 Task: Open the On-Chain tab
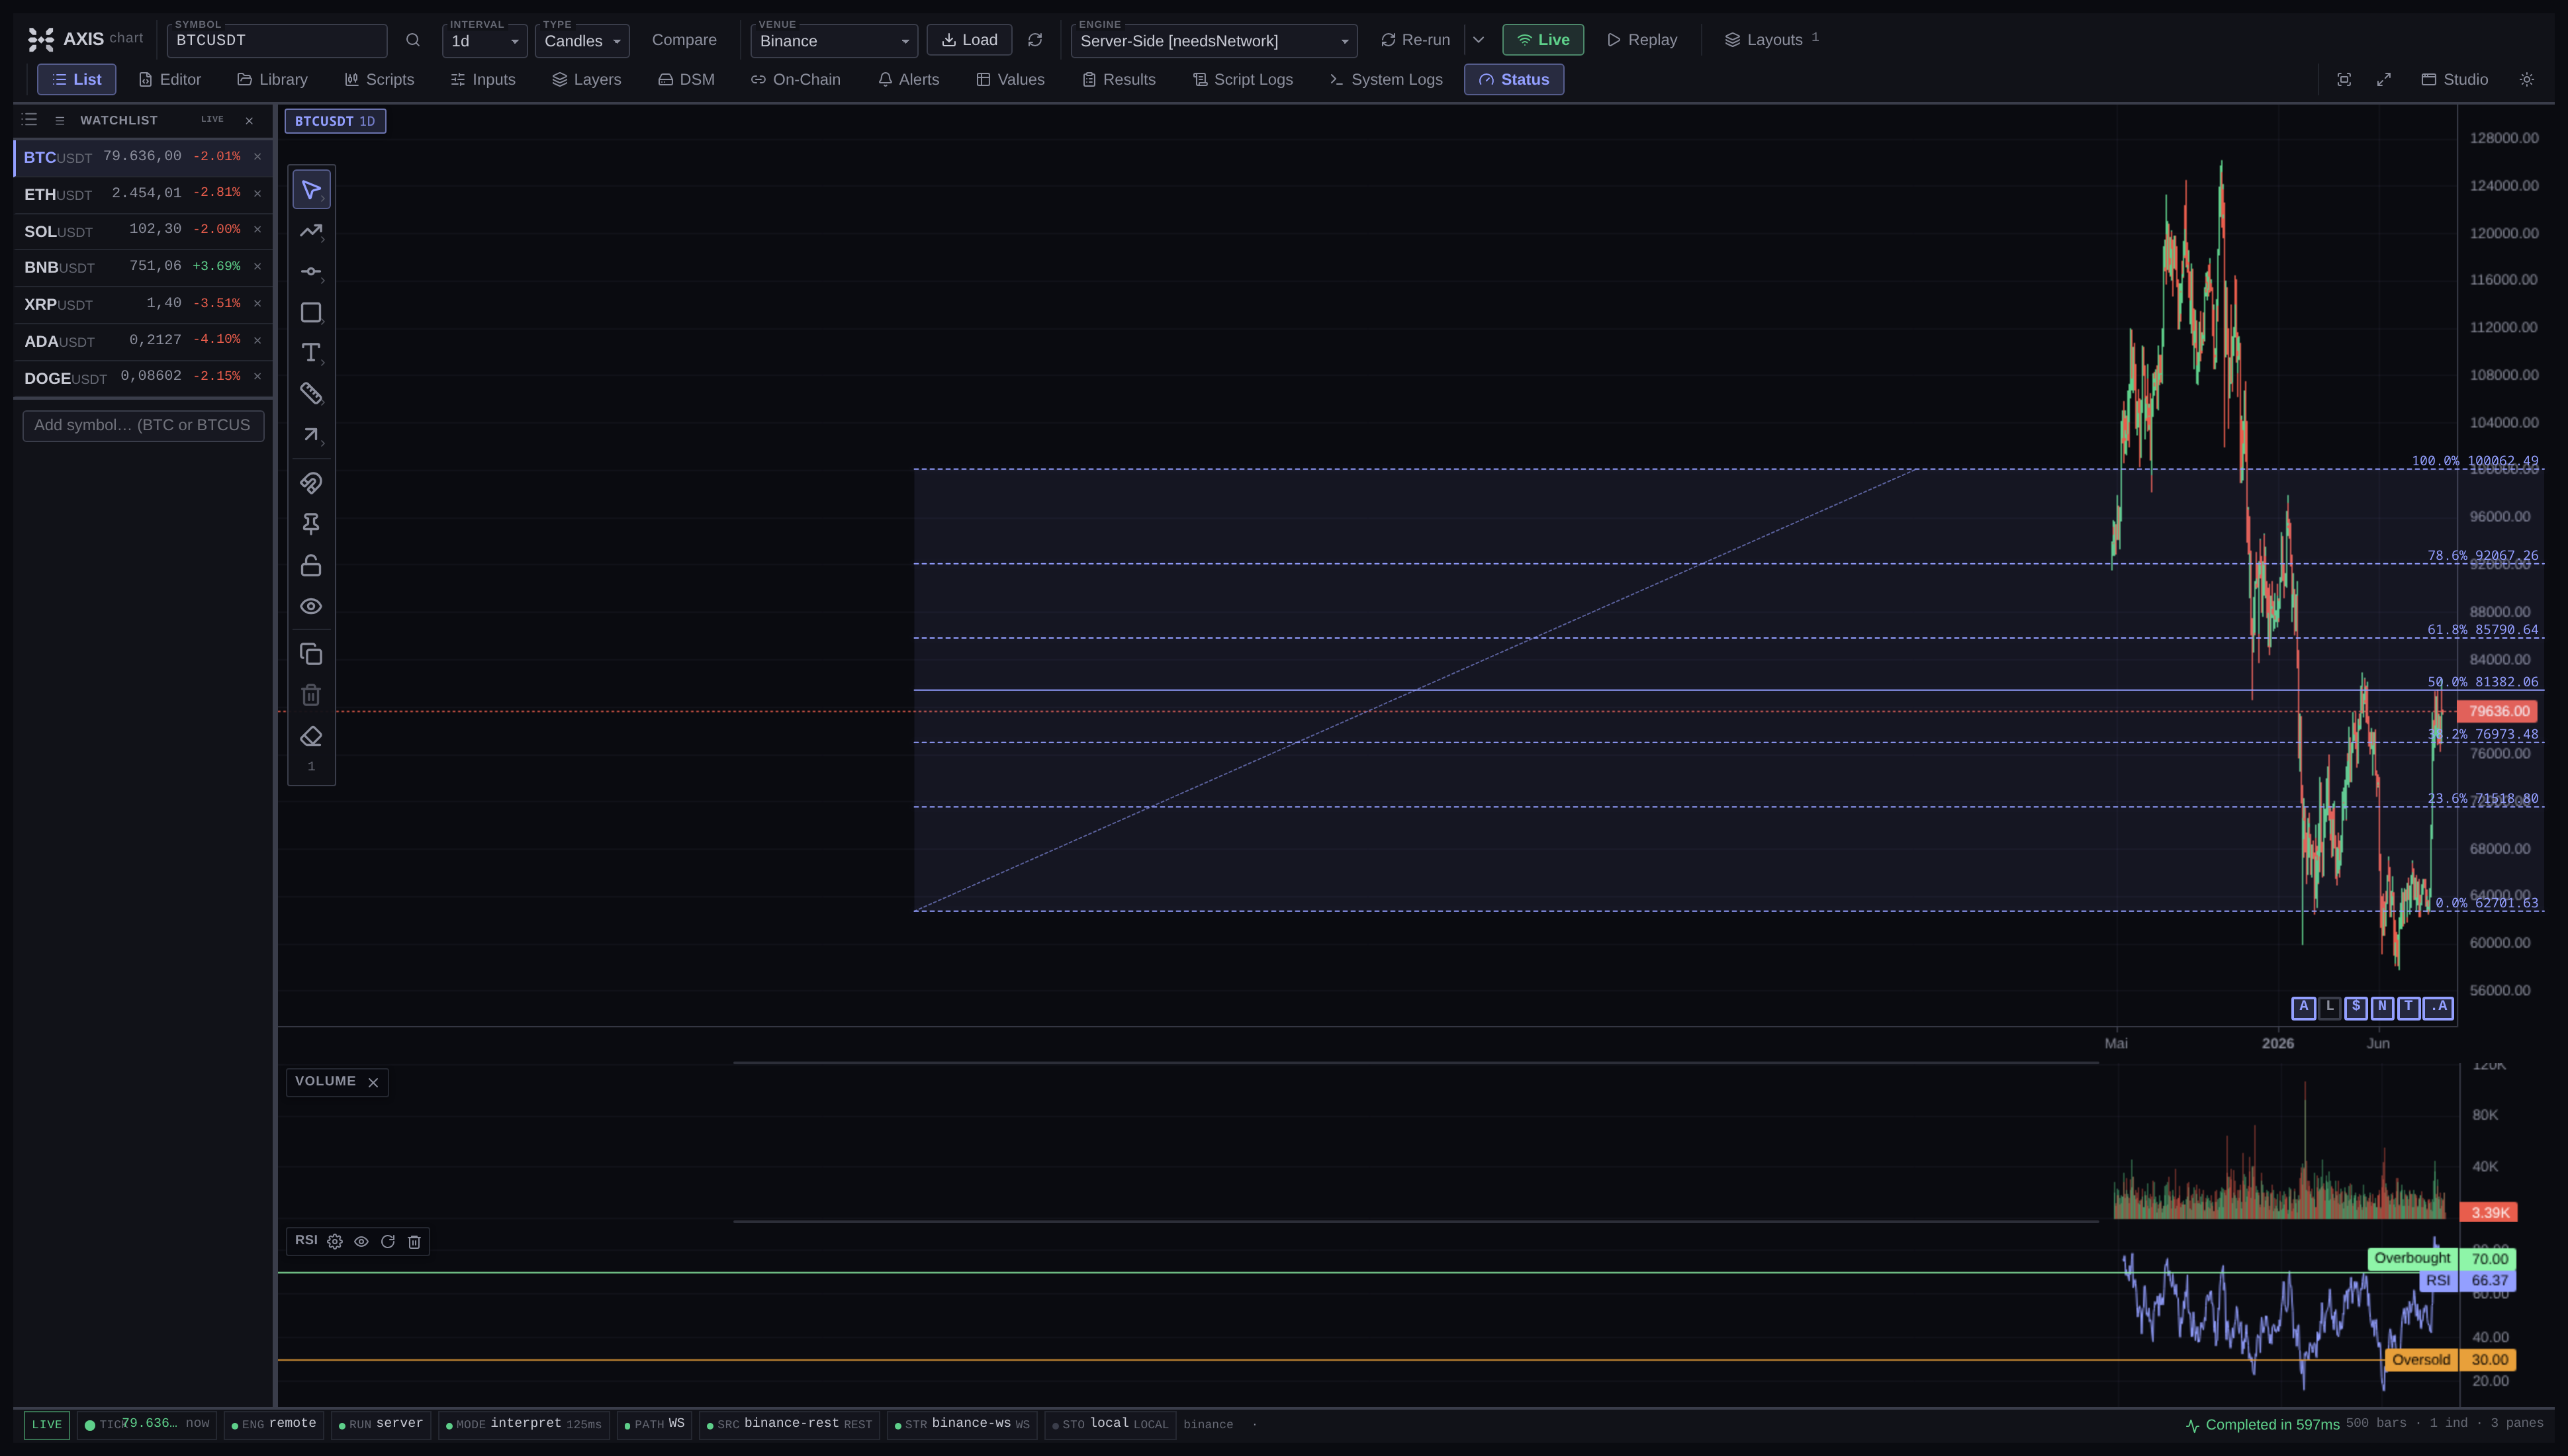pos(796,80)
